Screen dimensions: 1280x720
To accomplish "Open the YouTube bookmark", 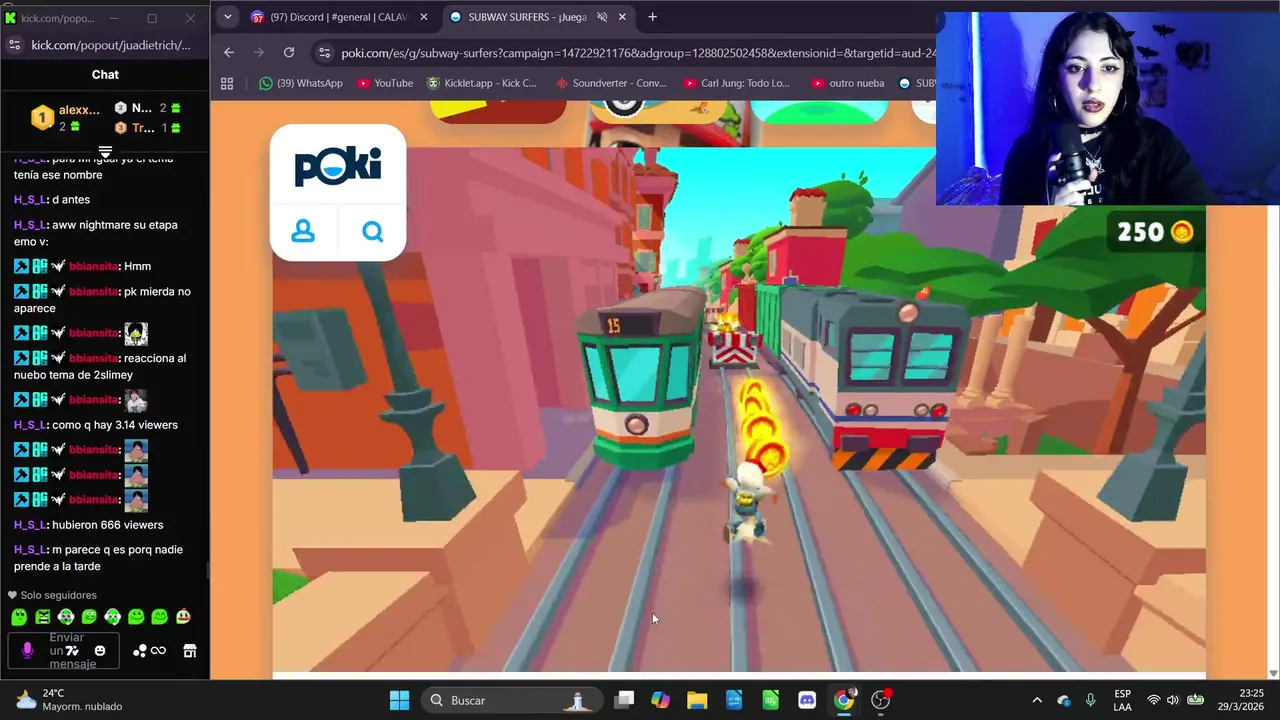I will (385, 83).
